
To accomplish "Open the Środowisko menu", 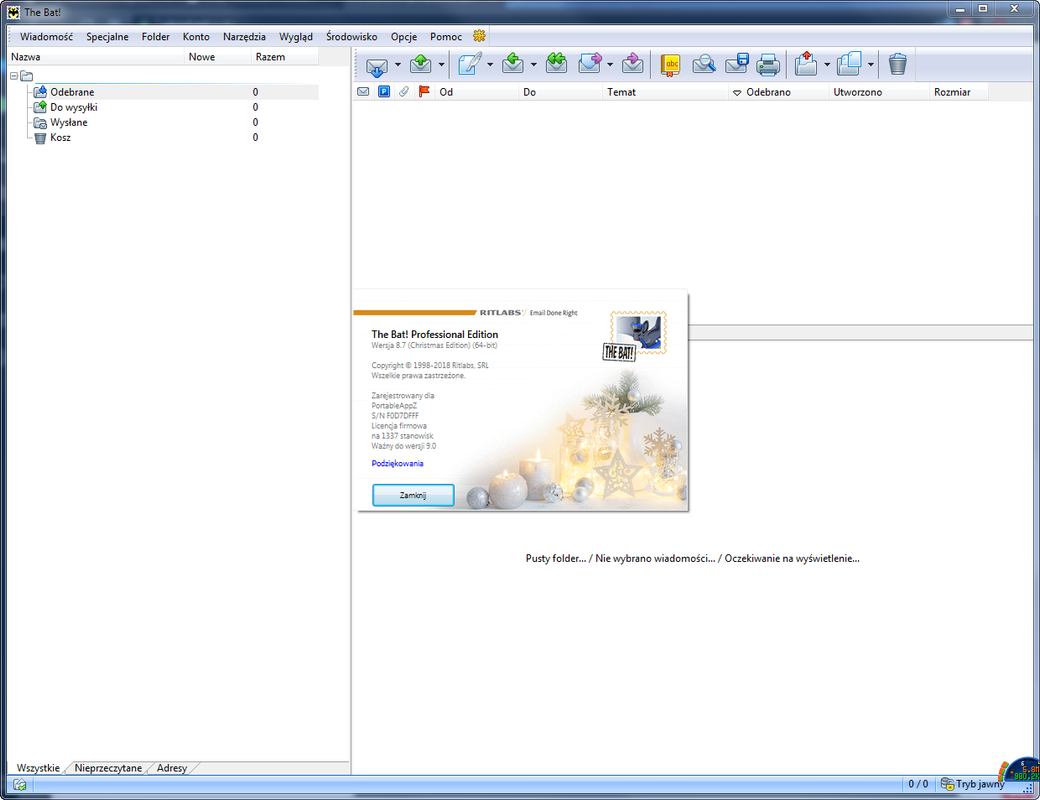I will point(352,36).
